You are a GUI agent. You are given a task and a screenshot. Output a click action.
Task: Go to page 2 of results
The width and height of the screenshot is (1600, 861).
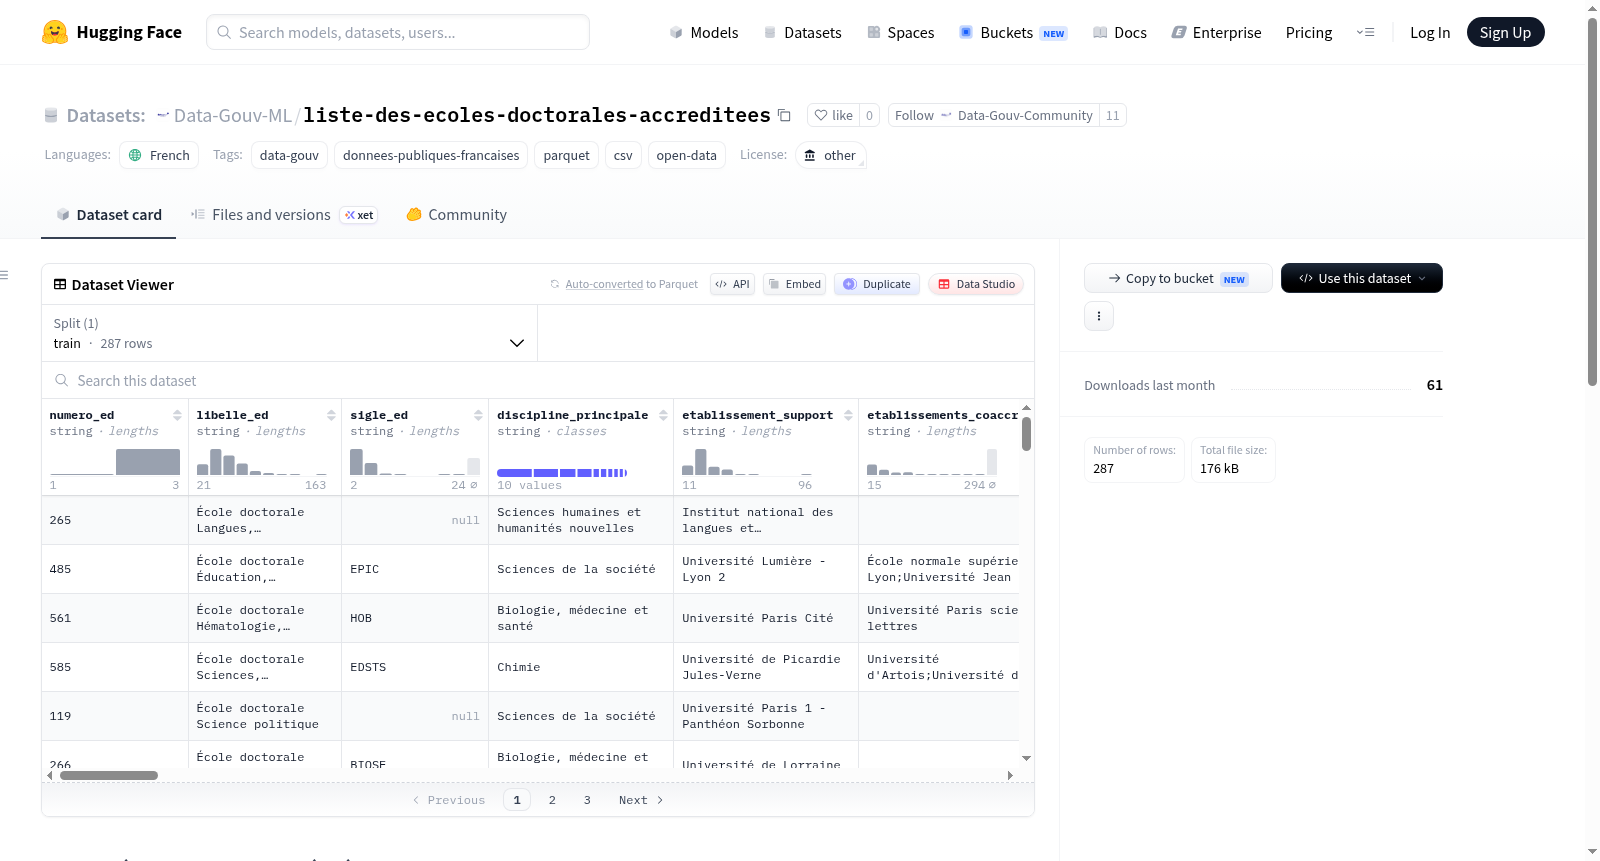552,800
